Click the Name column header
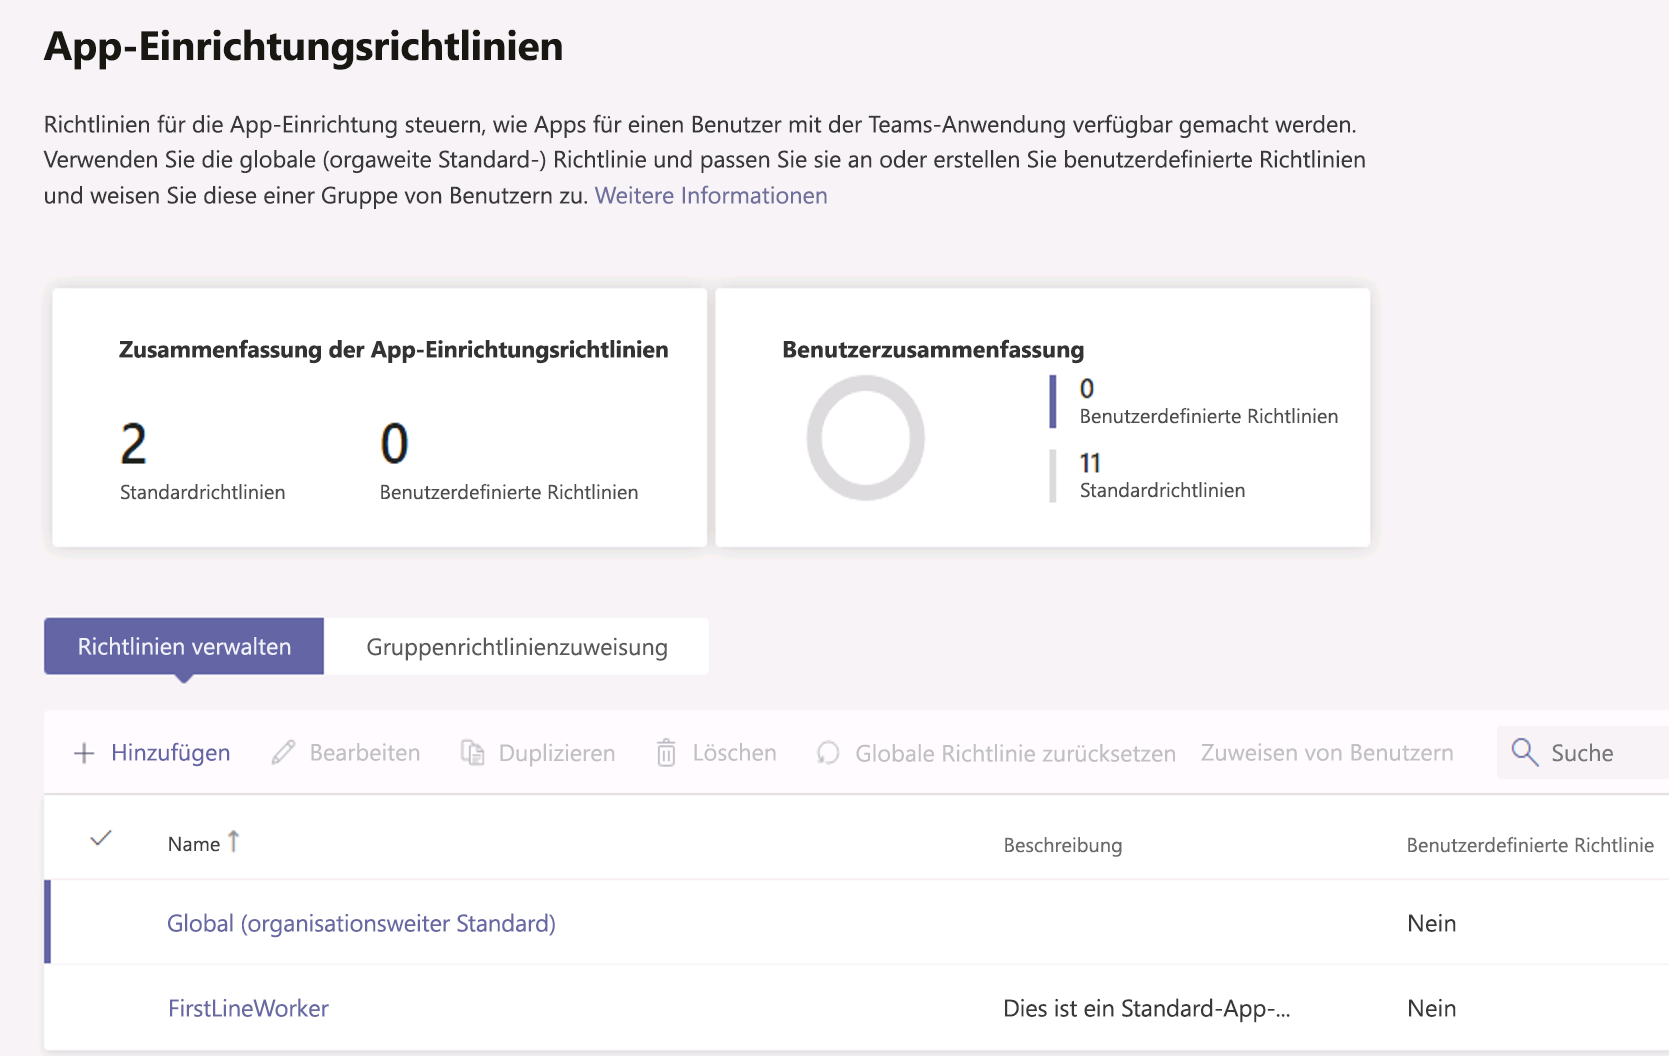This screenshot has width=1678, height=1056. pos(194,844)
